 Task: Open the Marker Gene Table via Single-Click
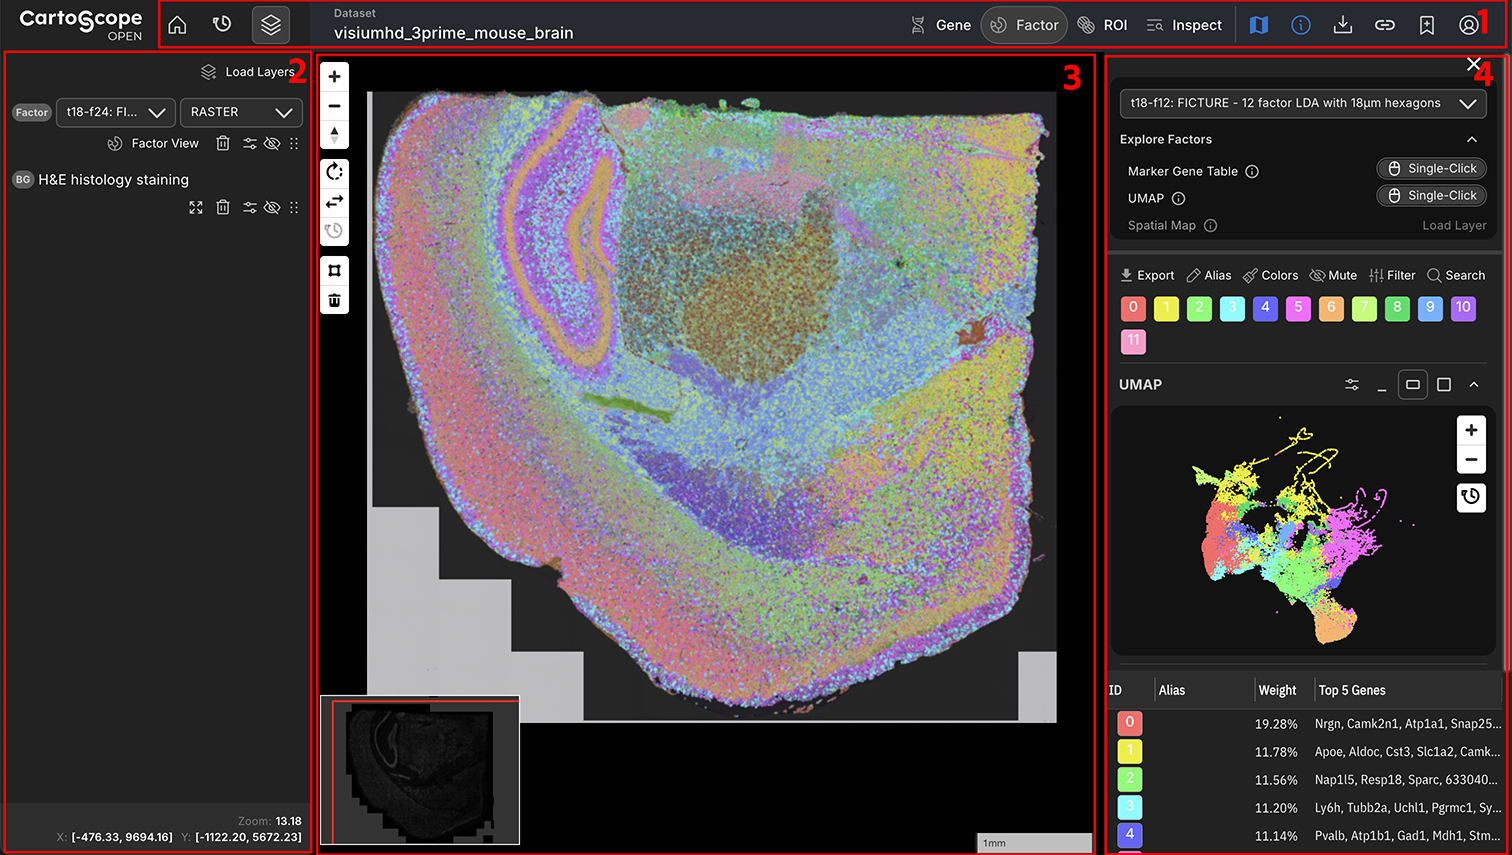(1431, 168)
